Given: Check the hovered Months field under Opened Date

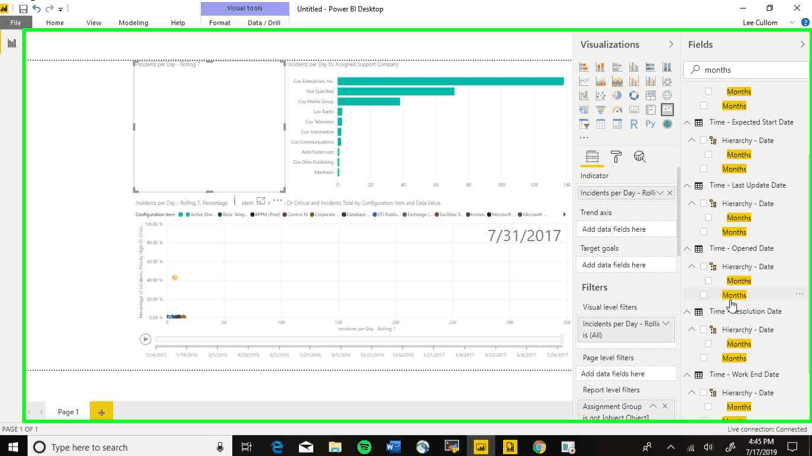Looking at the screenshot, I should [x=703, y=295].
